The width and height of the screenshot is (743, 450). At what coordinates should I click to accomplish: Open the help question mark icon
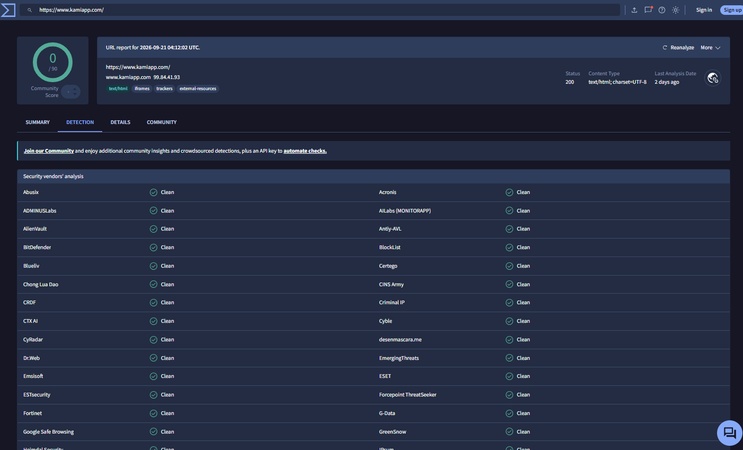(661, 10)
